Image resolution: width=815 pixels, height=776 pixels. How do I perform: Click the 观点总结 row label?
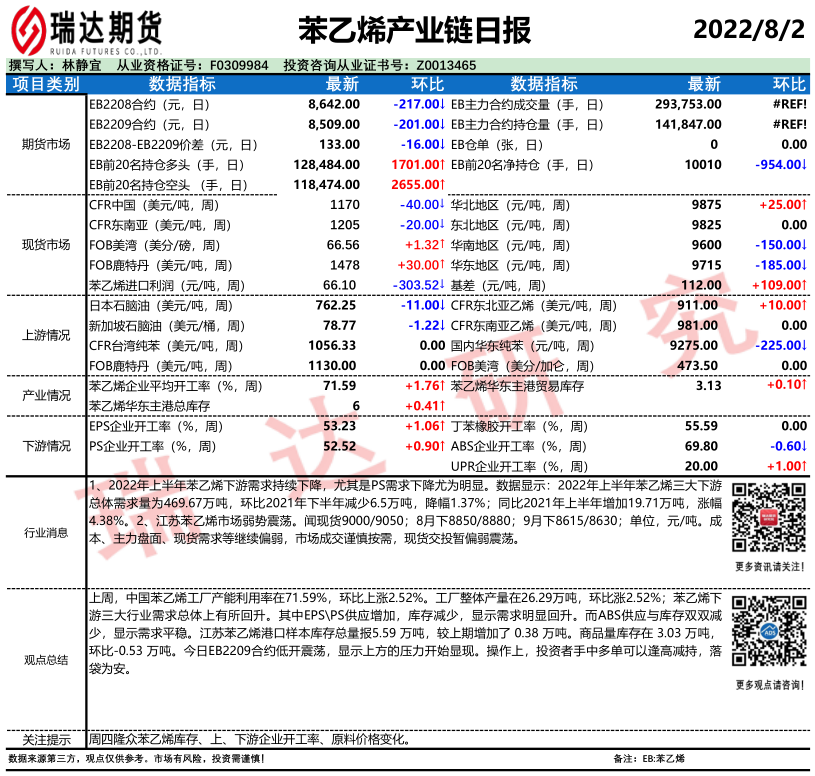tap(46, 660)
